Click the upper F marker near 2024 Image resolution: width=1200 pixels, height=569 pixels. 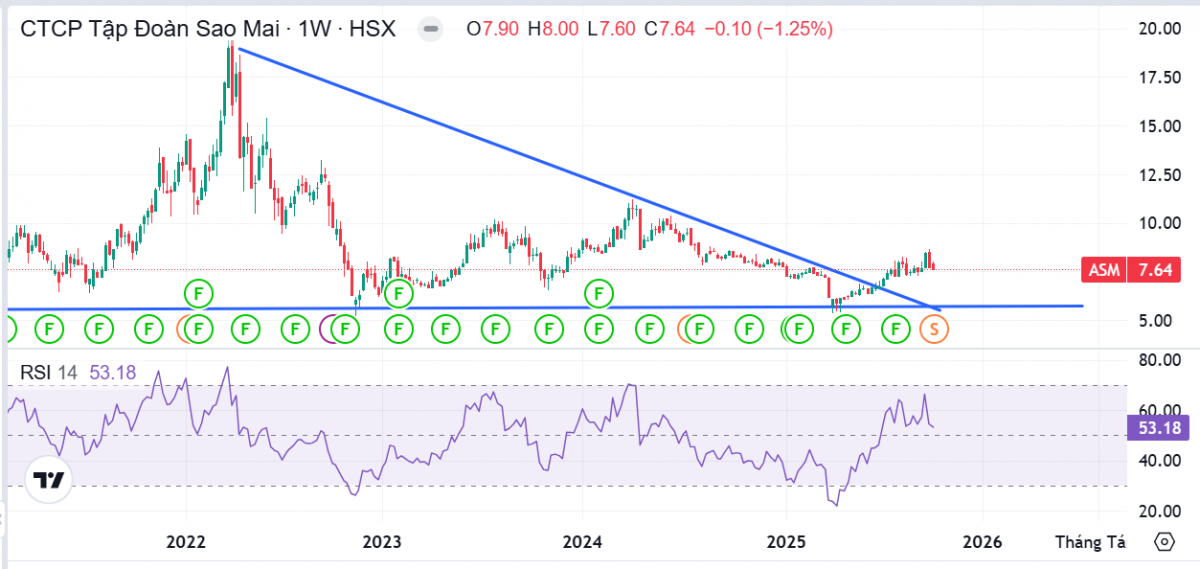(x=599, y=293)
